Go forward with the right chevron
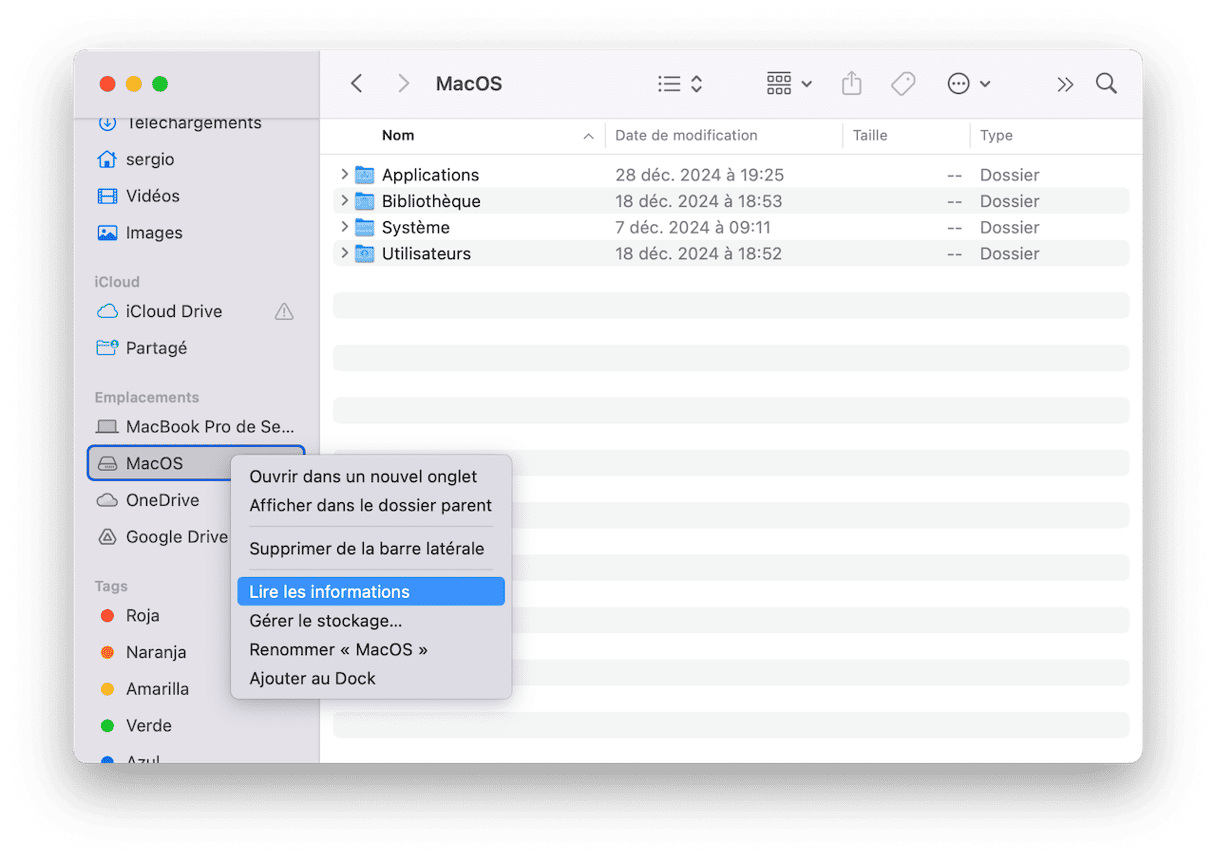 (403, 84)
